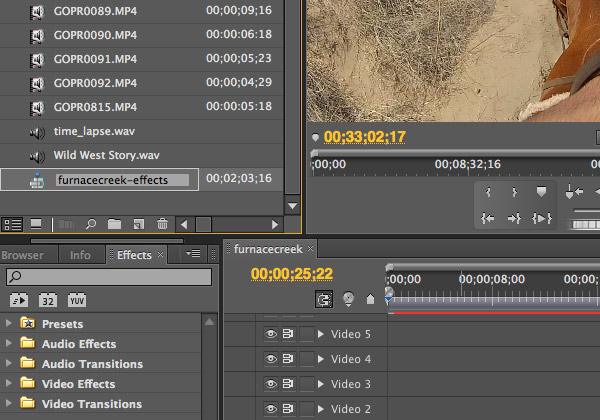Filter 32-bit color effects
The image size is (600, 420).
pos(48,301)
